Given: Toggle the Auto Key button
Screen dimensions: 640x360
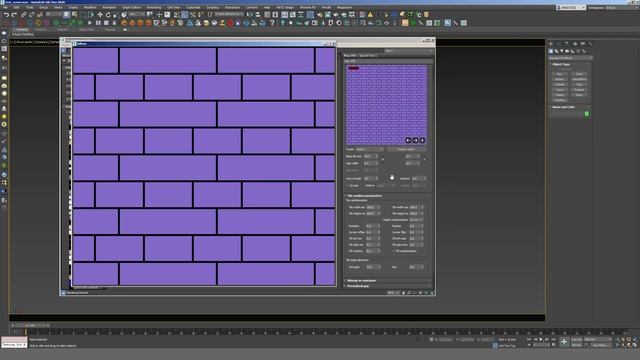Looking at the screenshot, I should [x=577, y=340].
